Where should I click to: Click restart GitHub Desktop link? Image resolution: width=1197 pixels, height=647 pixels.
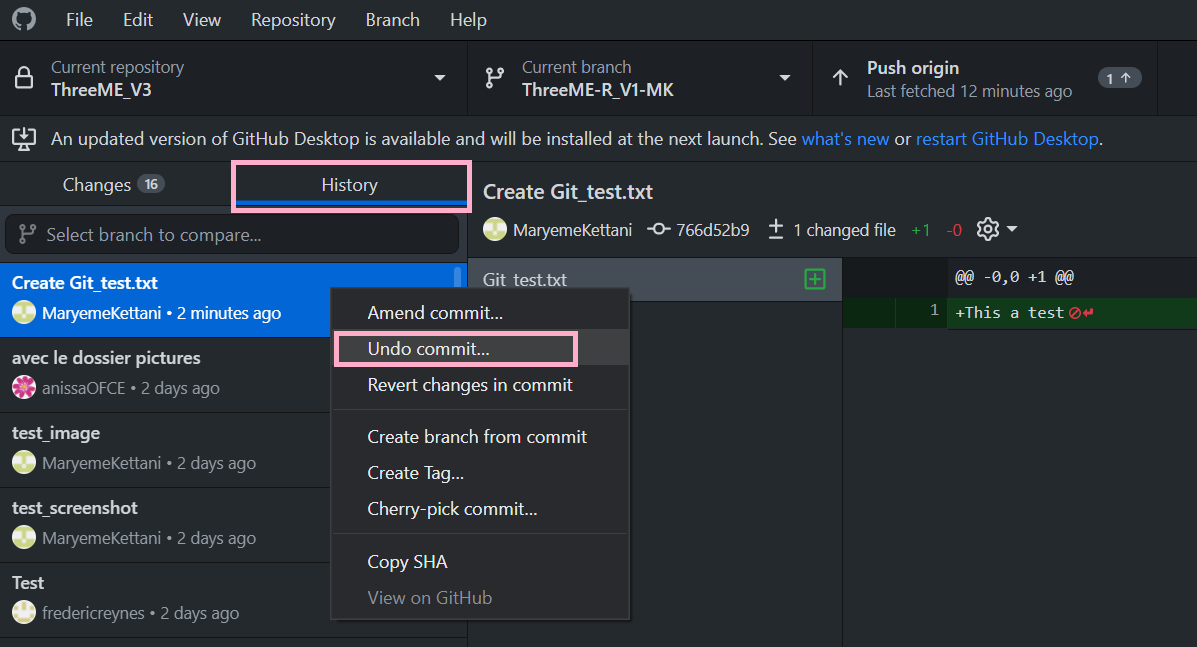click(x=1007, y=139)
